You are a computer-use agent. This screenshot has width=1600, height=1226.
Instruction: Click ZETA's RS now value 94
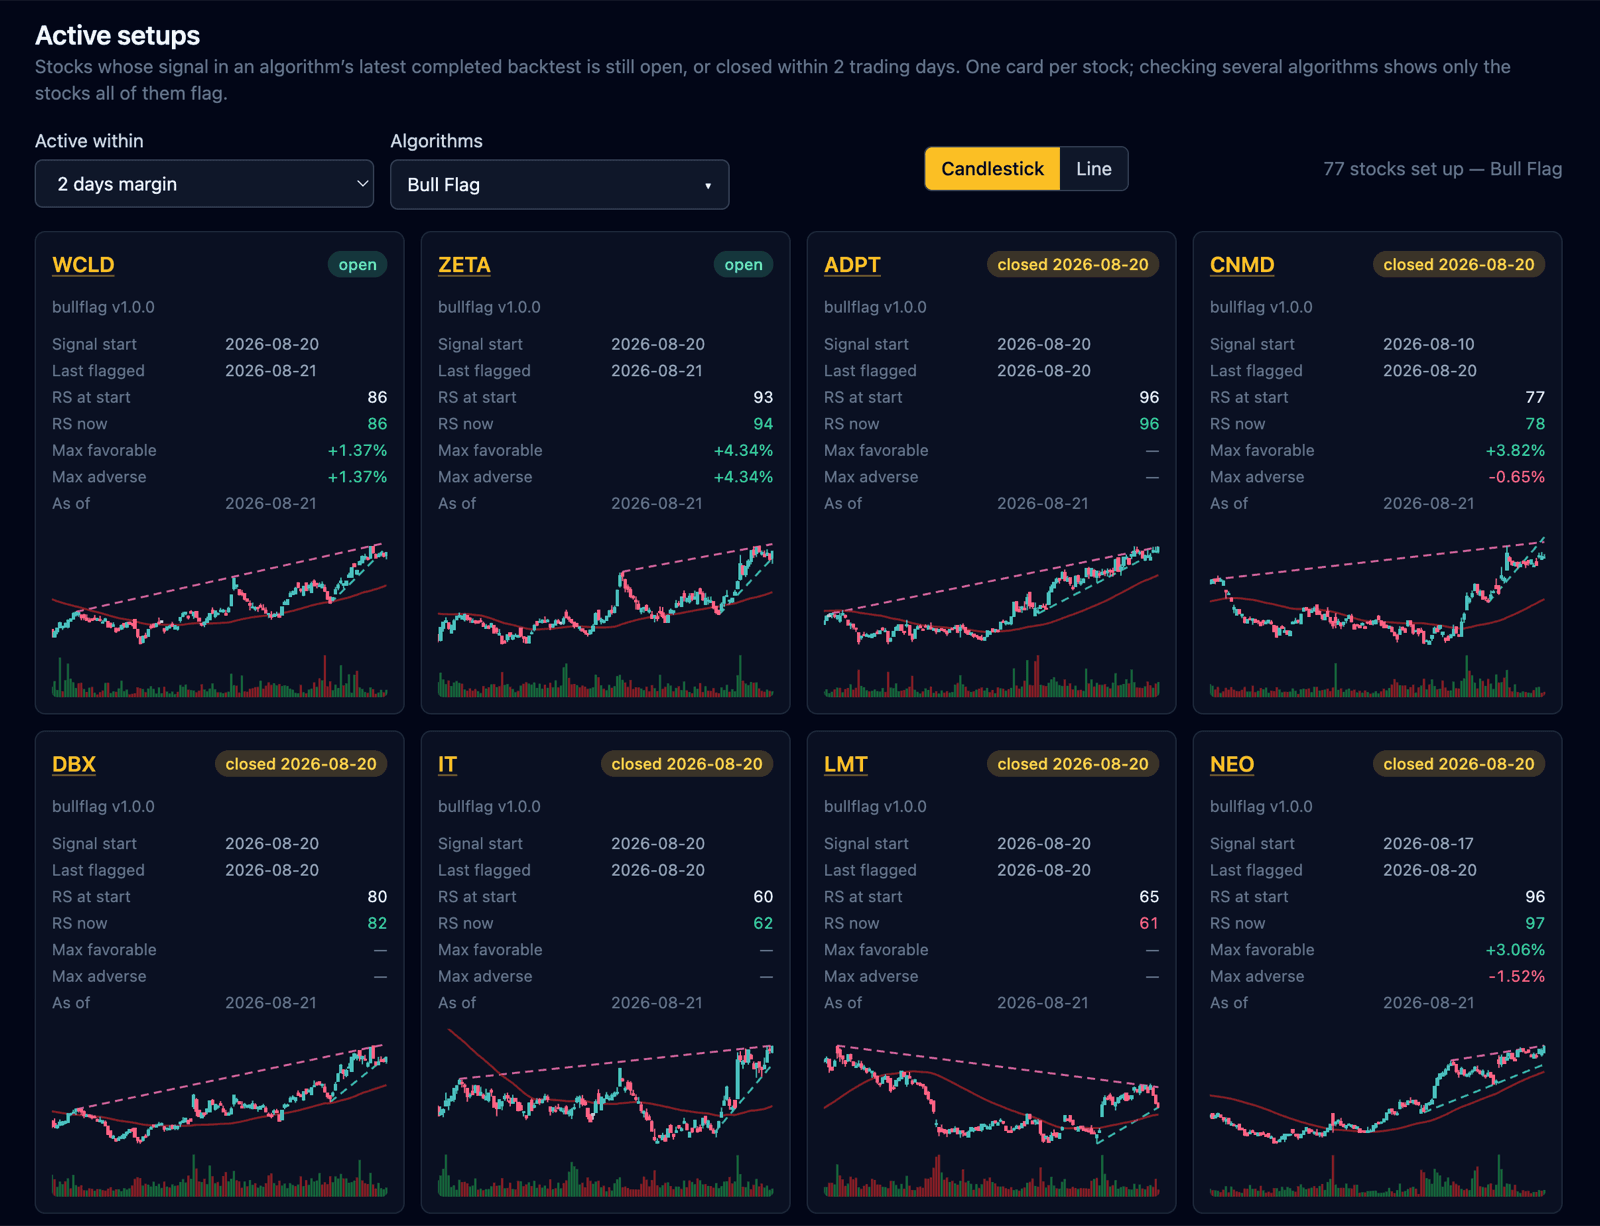pyautogui.click(x=763, y=424)
